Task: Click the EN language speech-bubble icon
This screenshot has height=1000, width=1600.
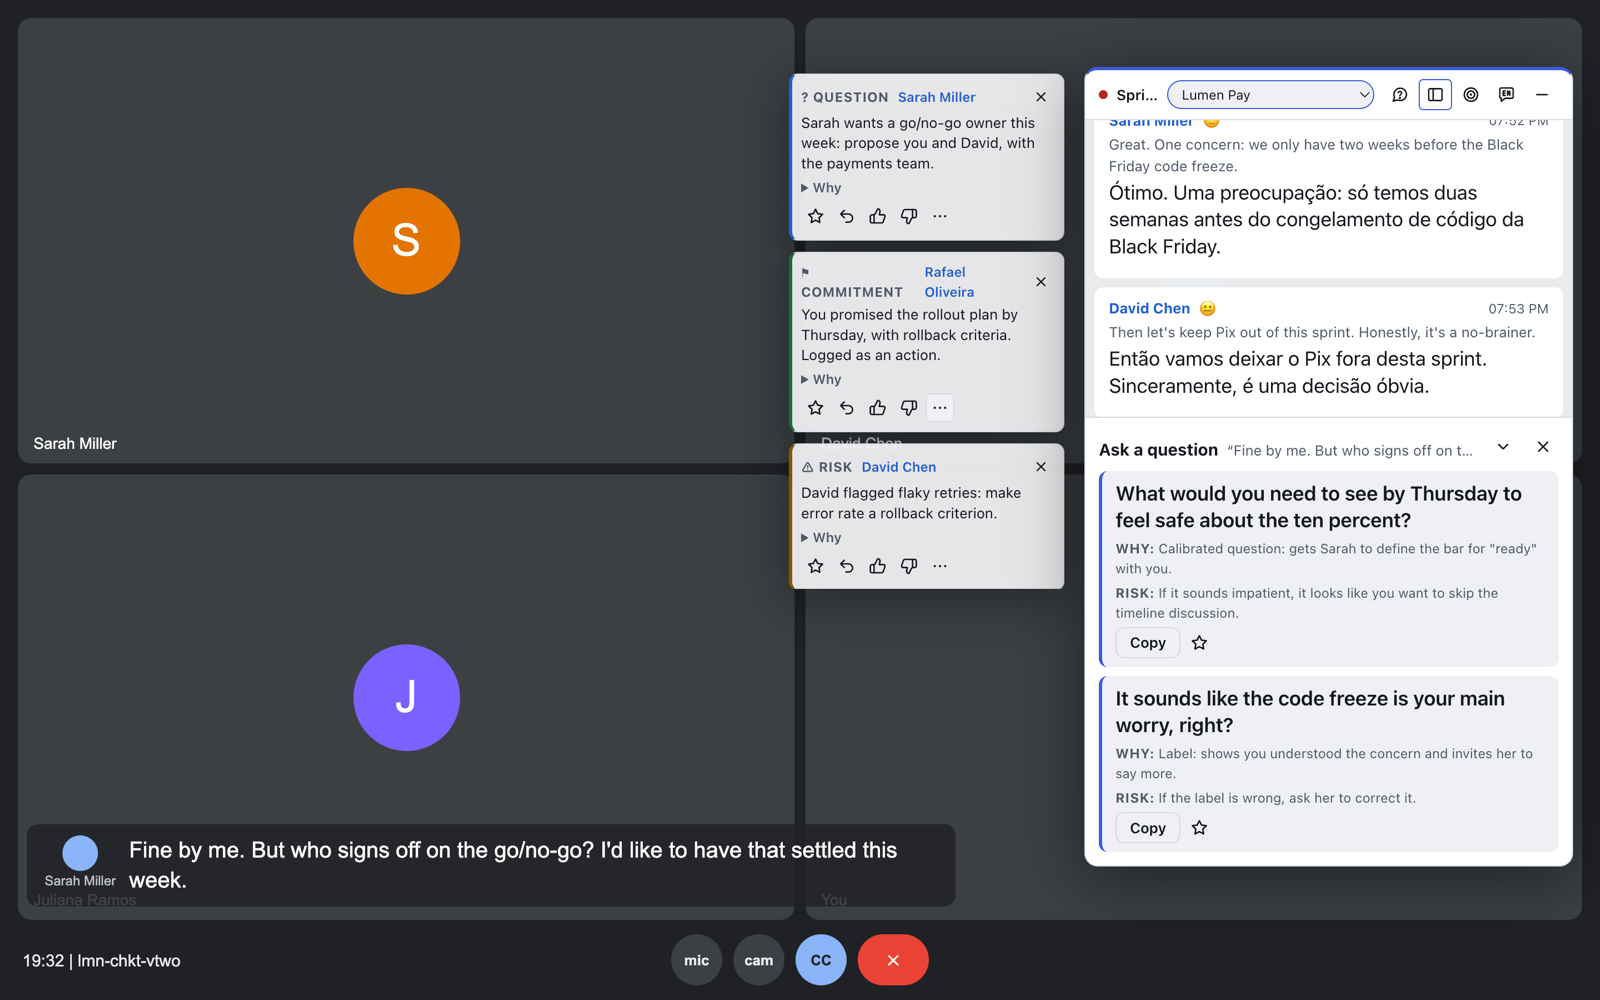Action: (x=1506, y=95)
